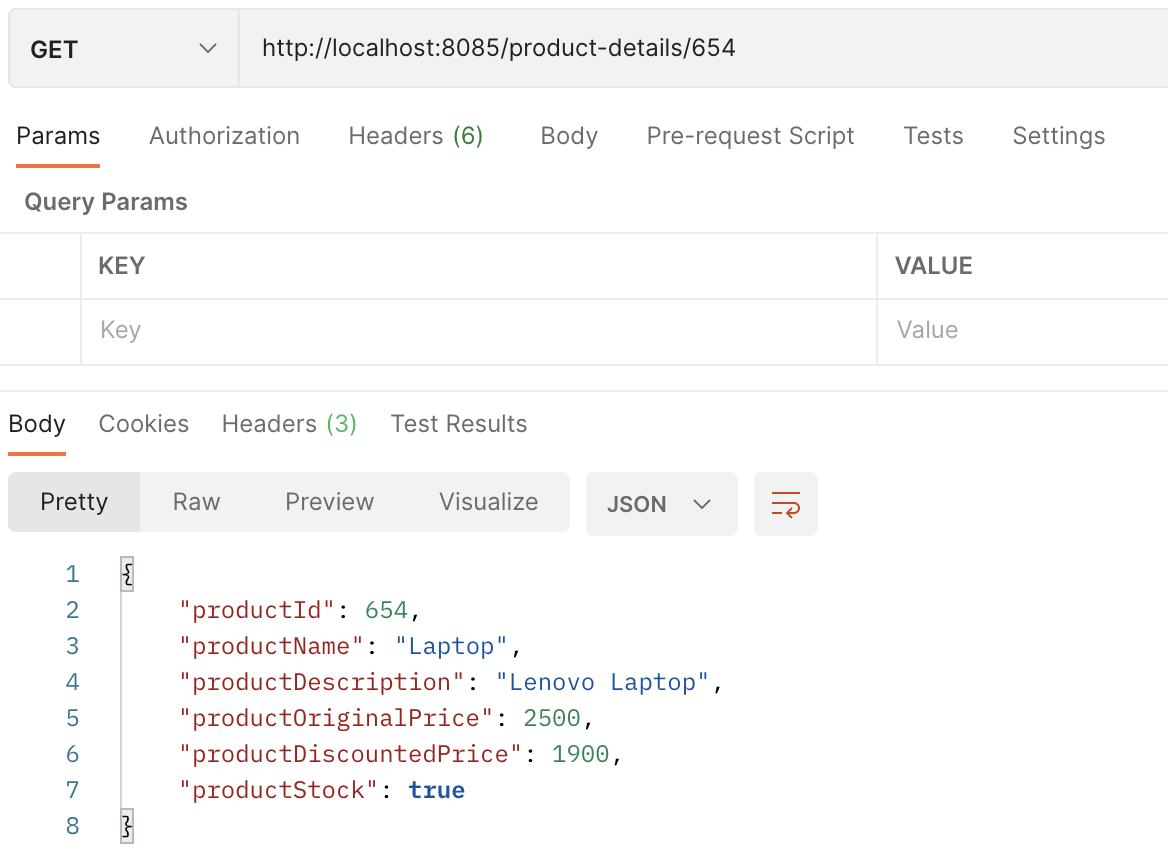
Task: Click the Key input under Query Params
Action: point(300,331)
